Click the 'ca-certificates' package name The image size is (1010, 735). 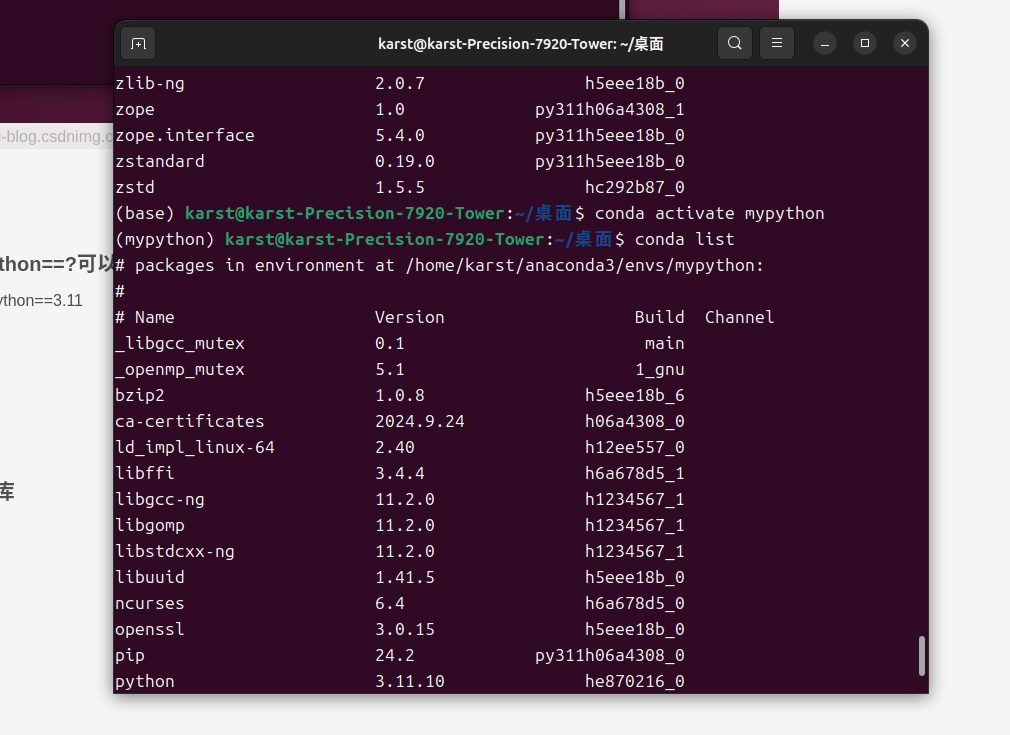pos(189,421)
